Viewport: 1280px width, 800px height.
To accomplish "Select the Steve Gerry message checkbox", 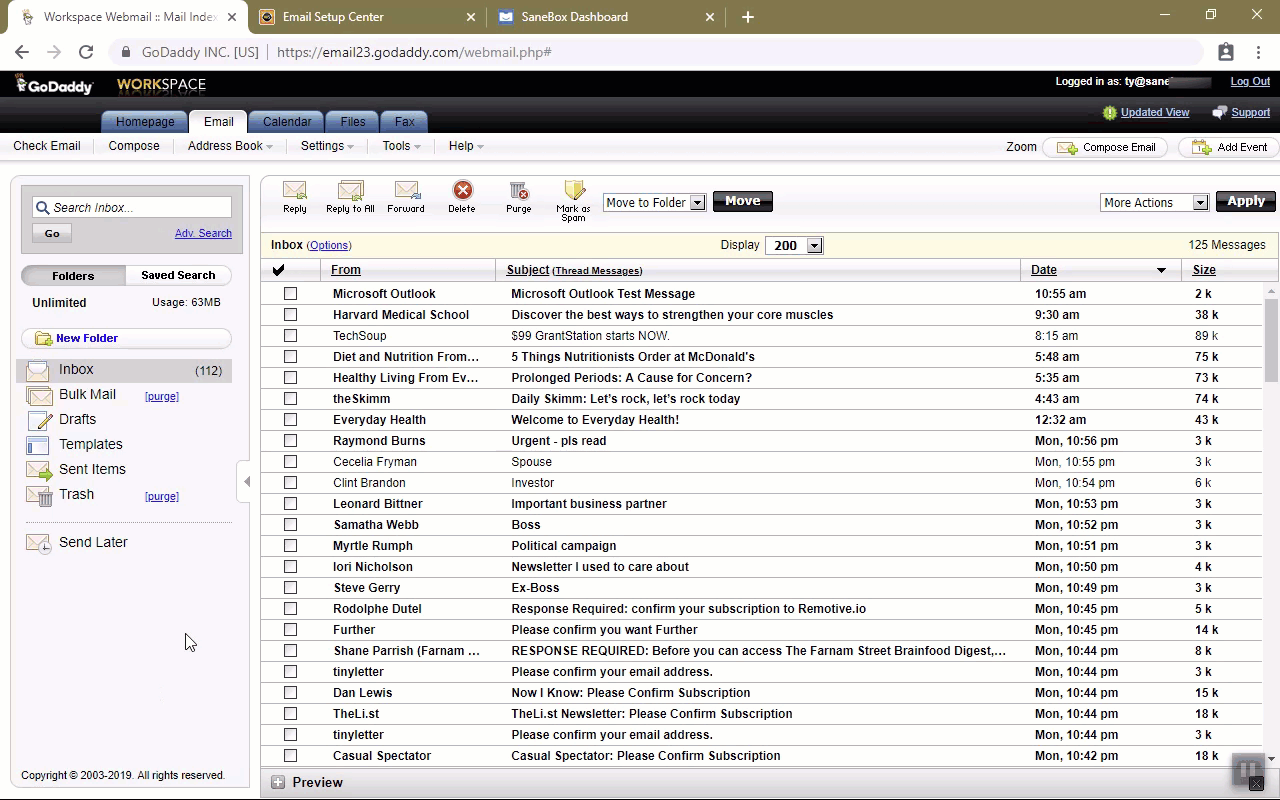I will tap(290, 588).
